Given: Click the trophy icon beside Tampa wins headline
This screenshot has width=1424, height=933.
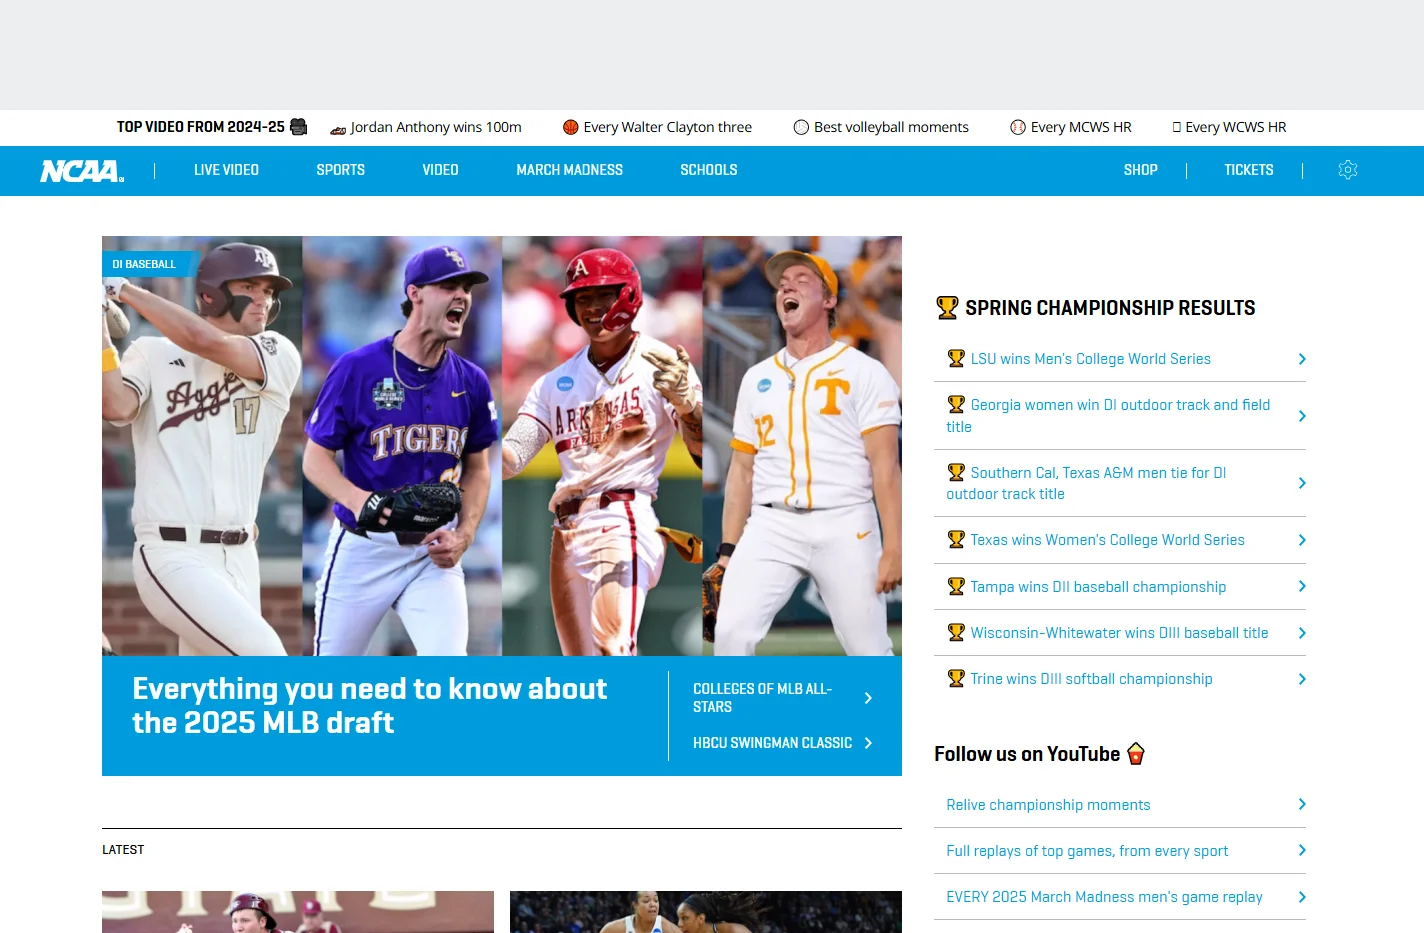Looking at the screenshot, I should pos(956,586).
